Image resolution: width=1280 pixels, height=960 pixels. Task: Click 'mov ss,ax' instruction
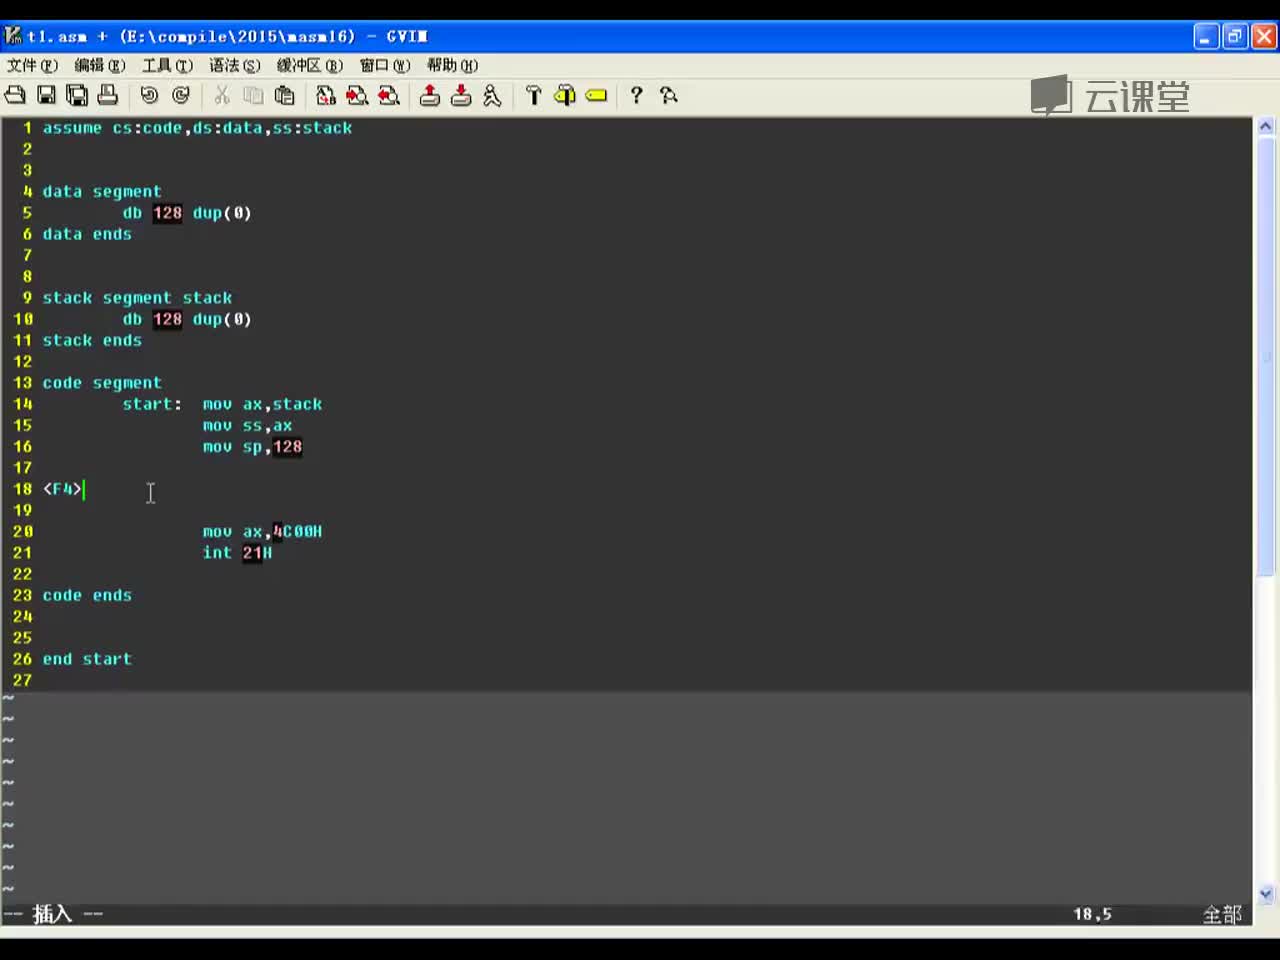pos(247,426)
